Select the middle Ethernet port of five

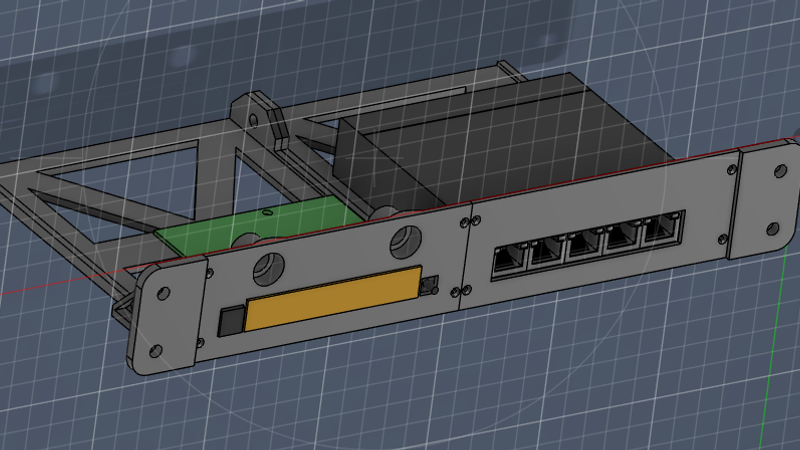[582, 246]
